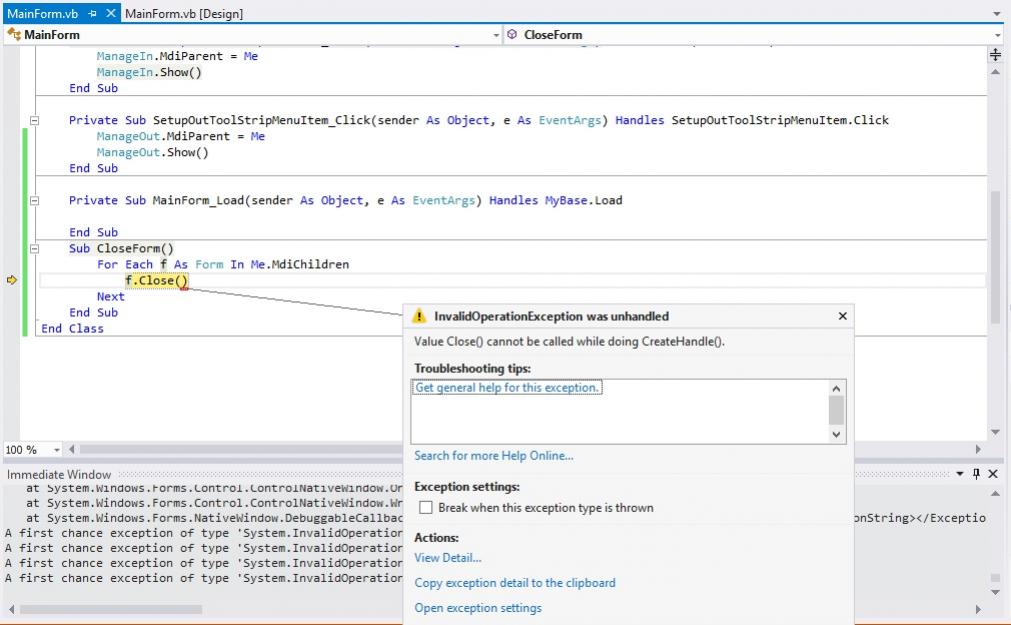Select the MainForm.vb code tab
Image resolution: width=1011 pixels, height=625 pixels.
[x=43, y=14]
